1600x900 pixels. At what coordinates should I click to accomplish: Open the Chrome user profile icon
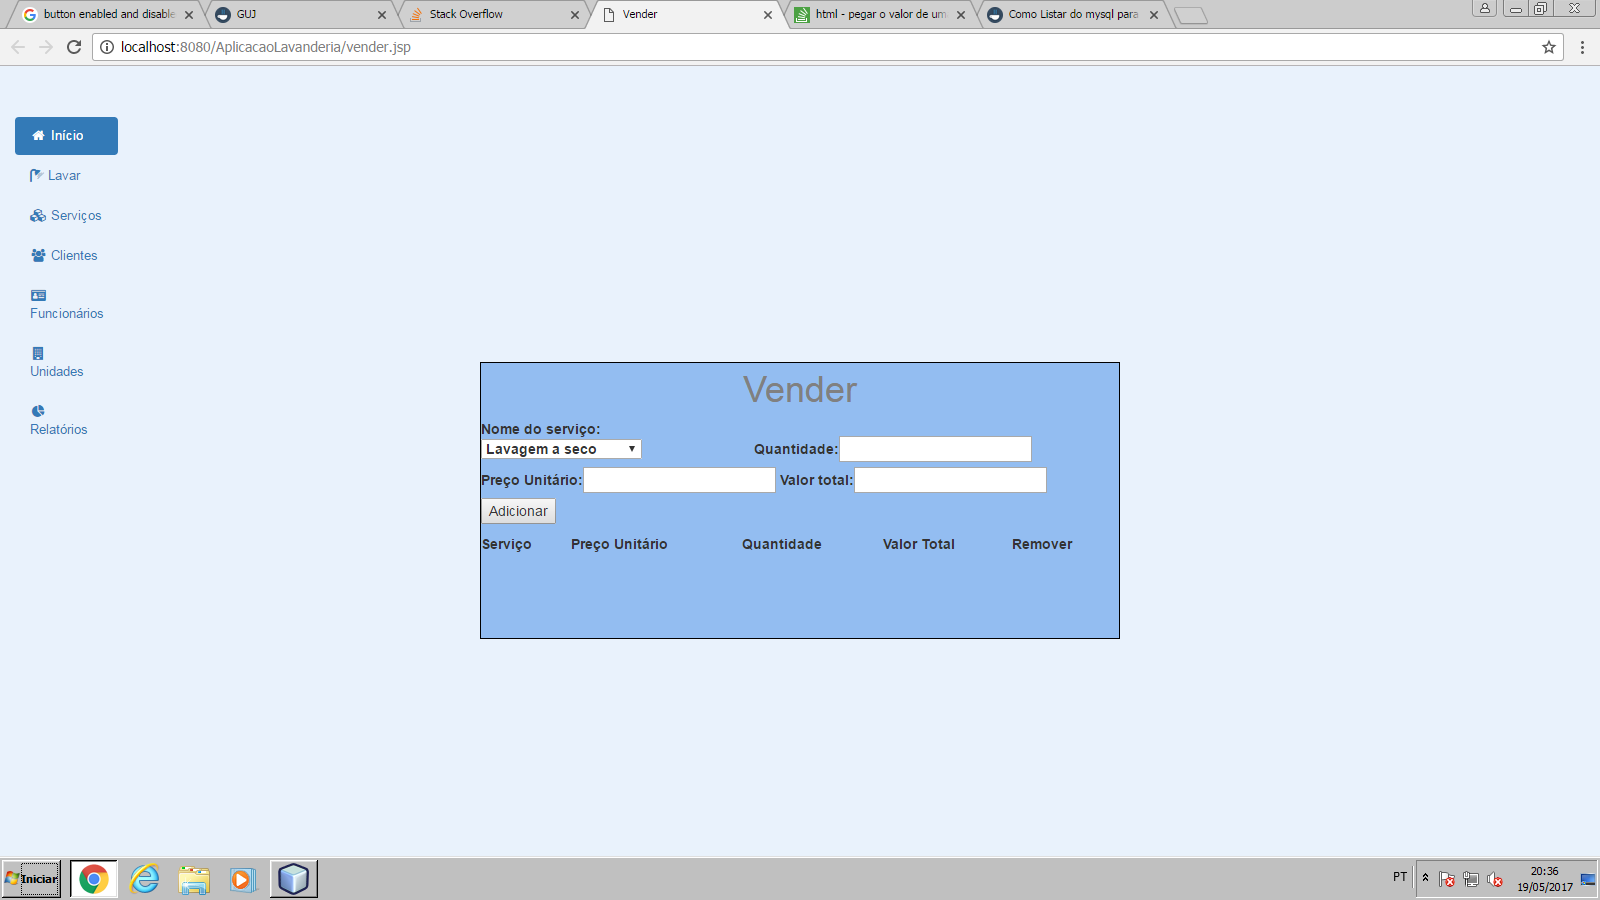1485,8
